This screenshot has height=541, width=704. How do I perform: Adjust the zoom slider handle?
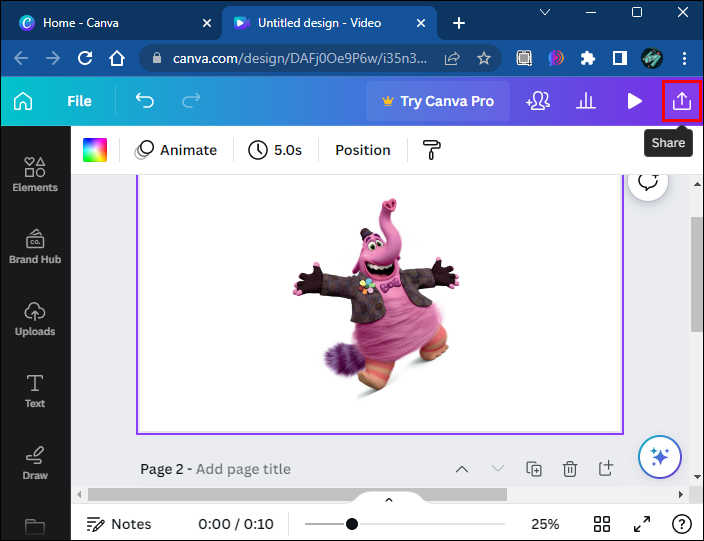pos(352,524)
